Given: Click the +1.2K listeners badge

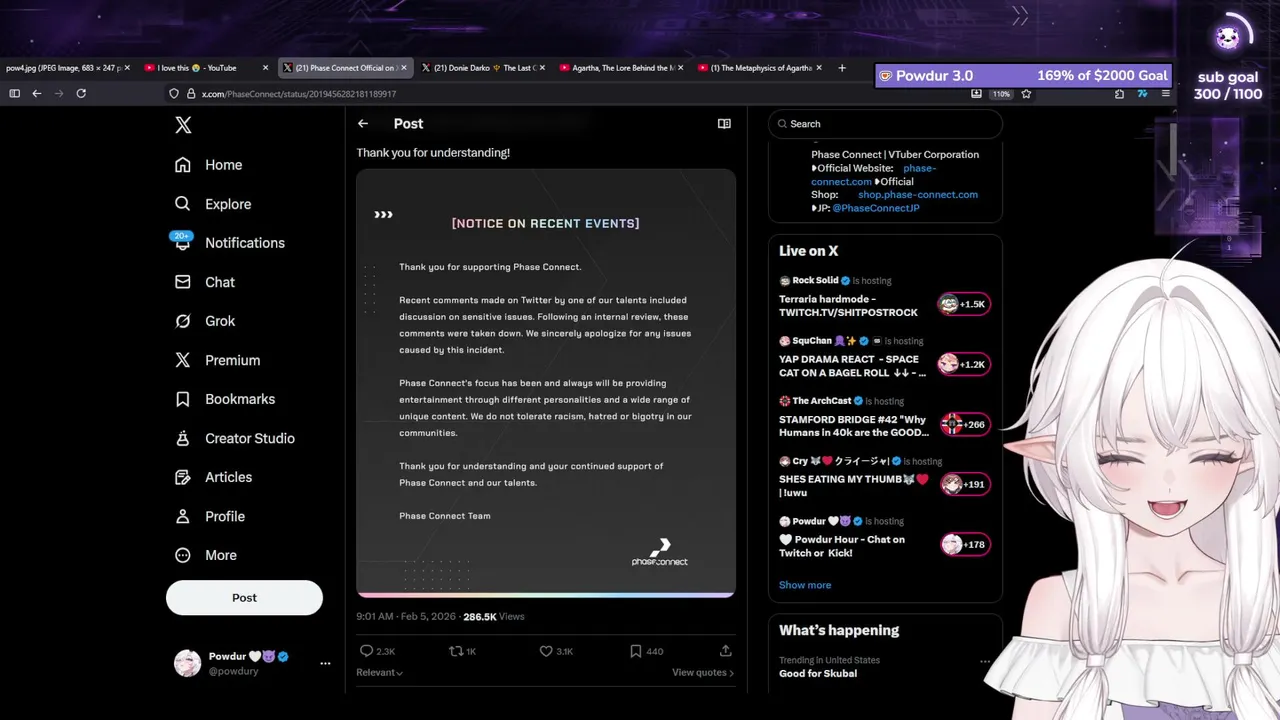Looking at the screenshot, I should click(964, 364).
